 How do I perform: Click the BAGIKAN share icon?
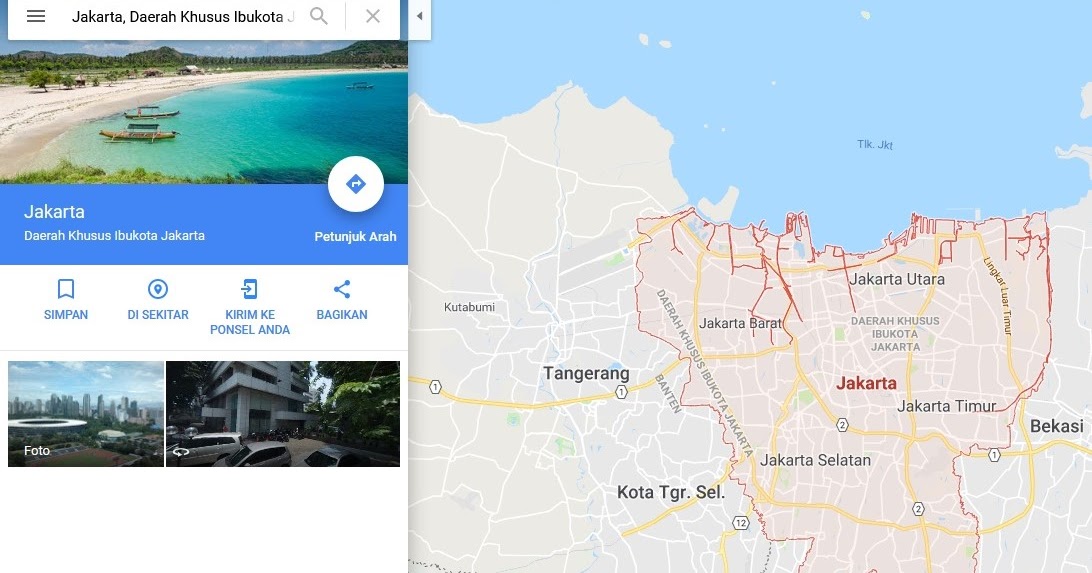342,289
